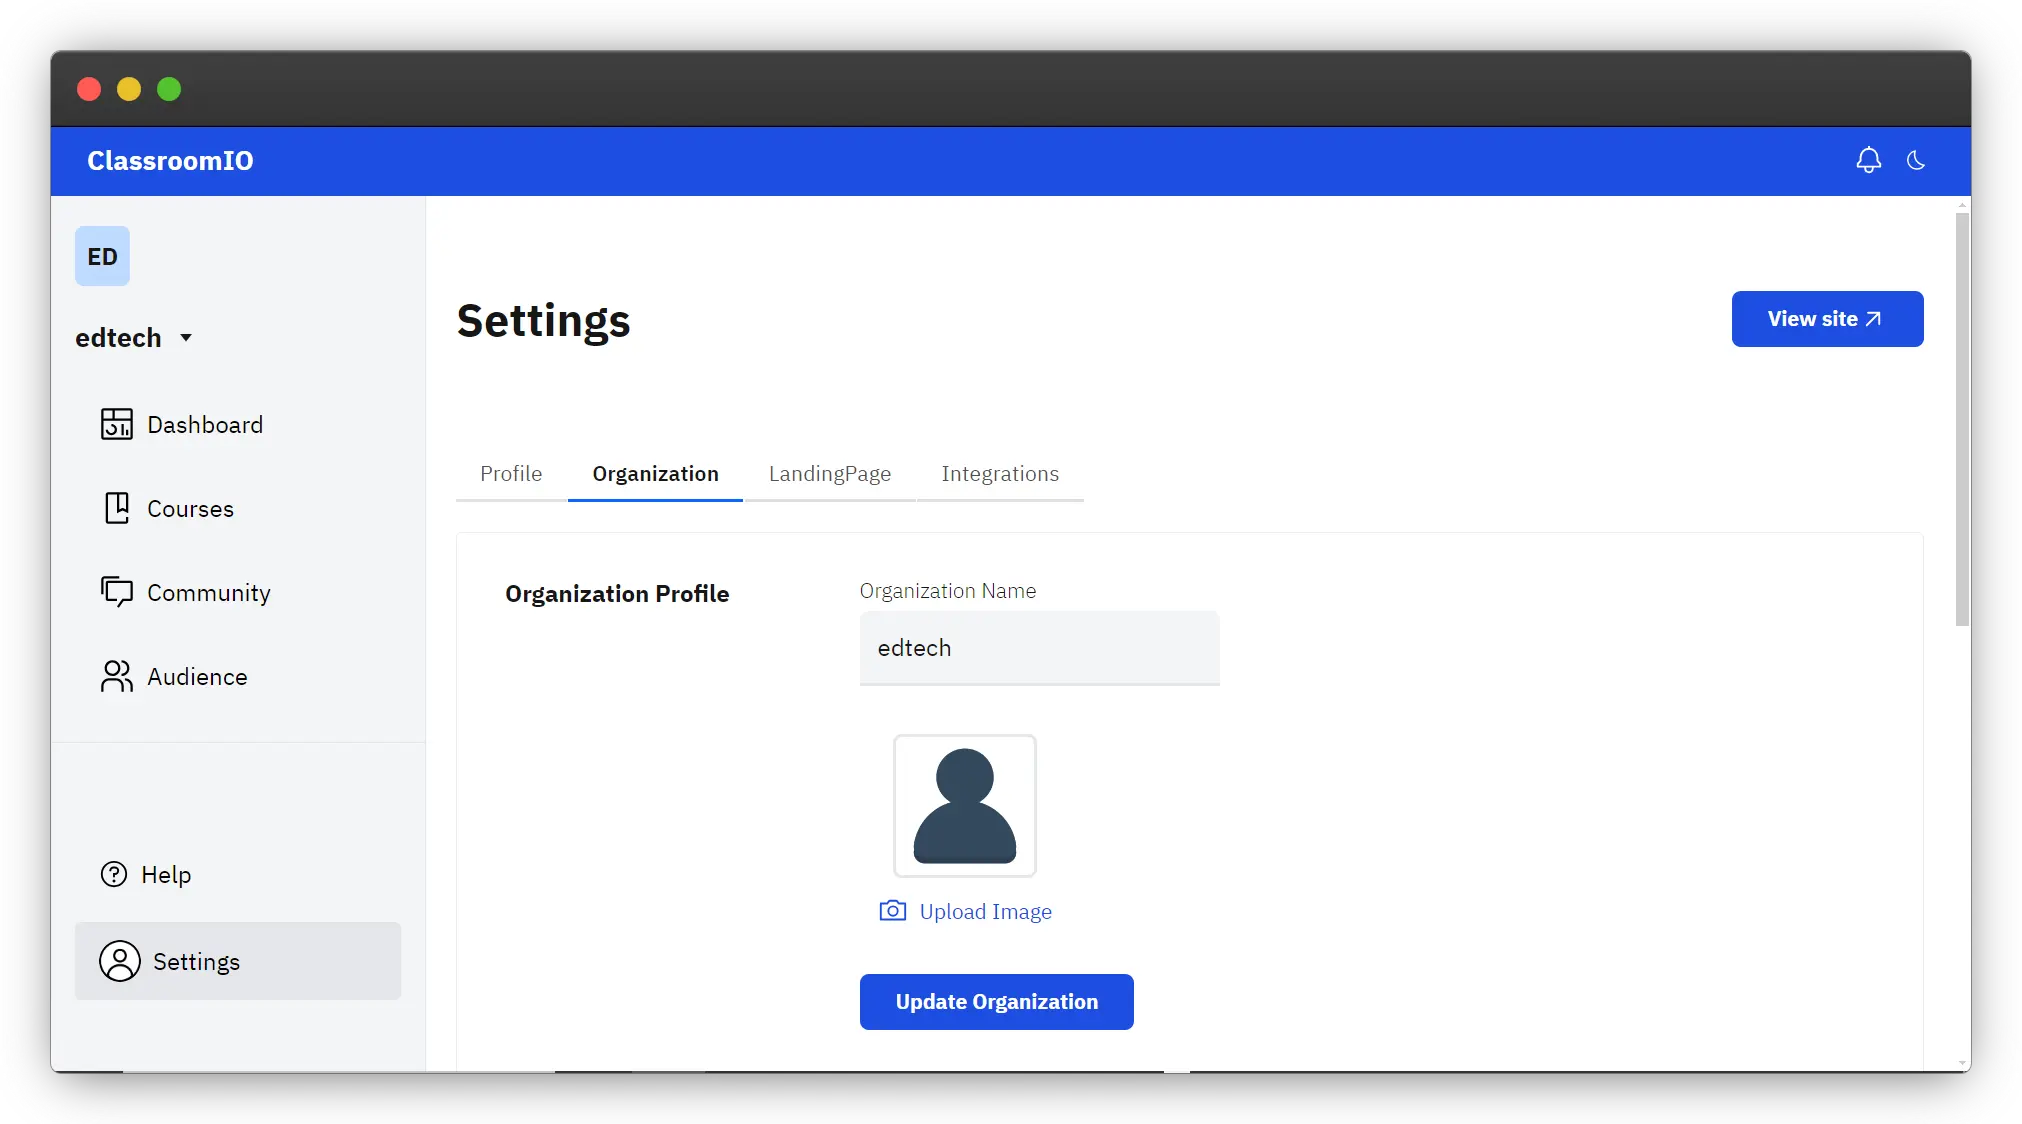Viewport: 2022px width, 1124px height.
Task: Expand the edtech organization dropdown arrow
Action: [186, 338]
